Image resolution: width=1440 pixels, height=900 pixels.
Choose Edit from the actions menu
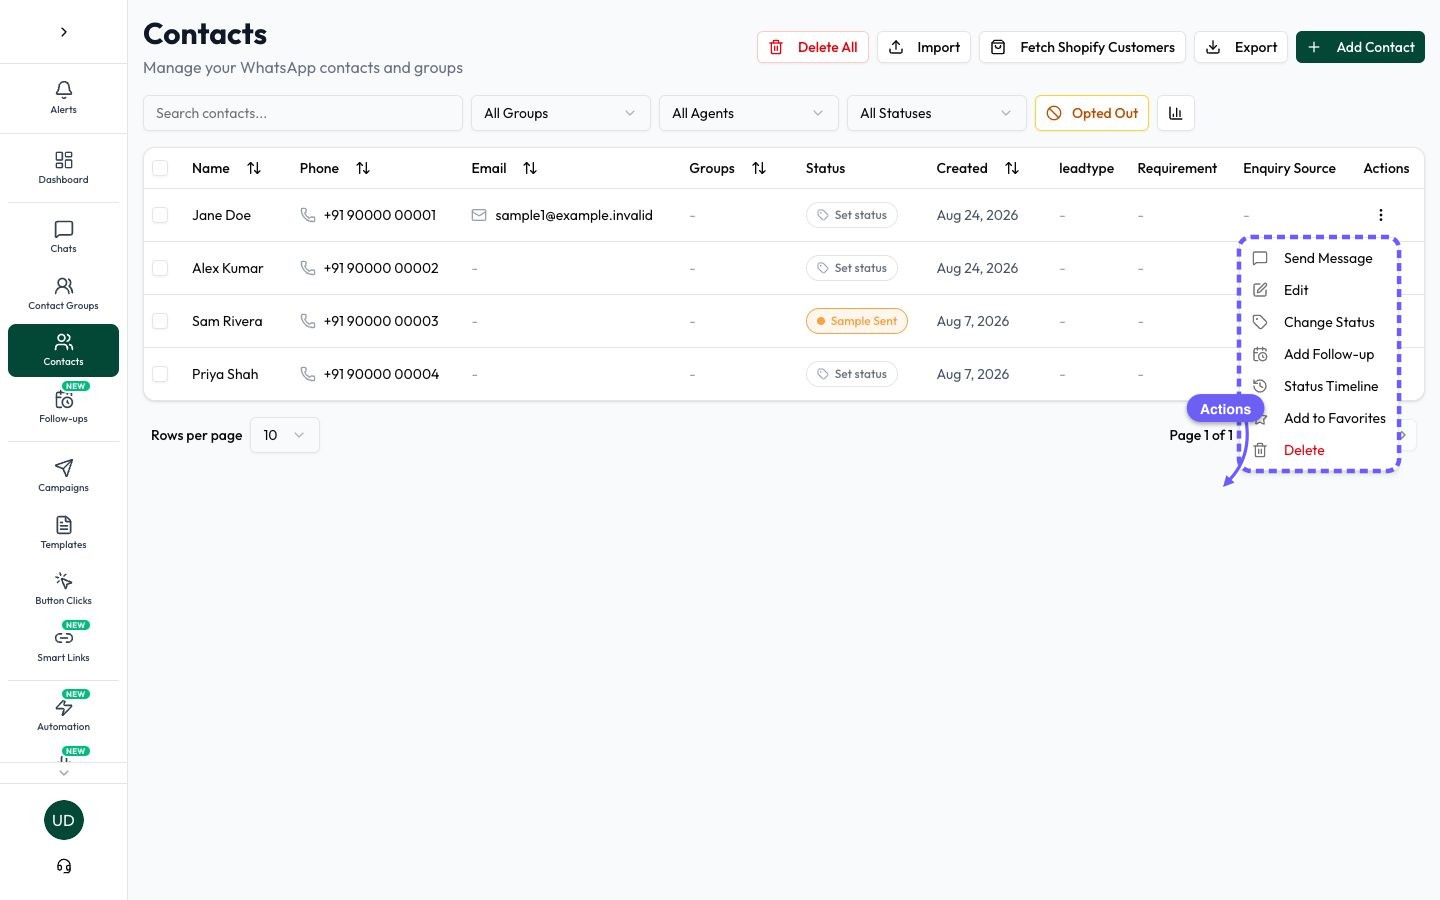1318,290
